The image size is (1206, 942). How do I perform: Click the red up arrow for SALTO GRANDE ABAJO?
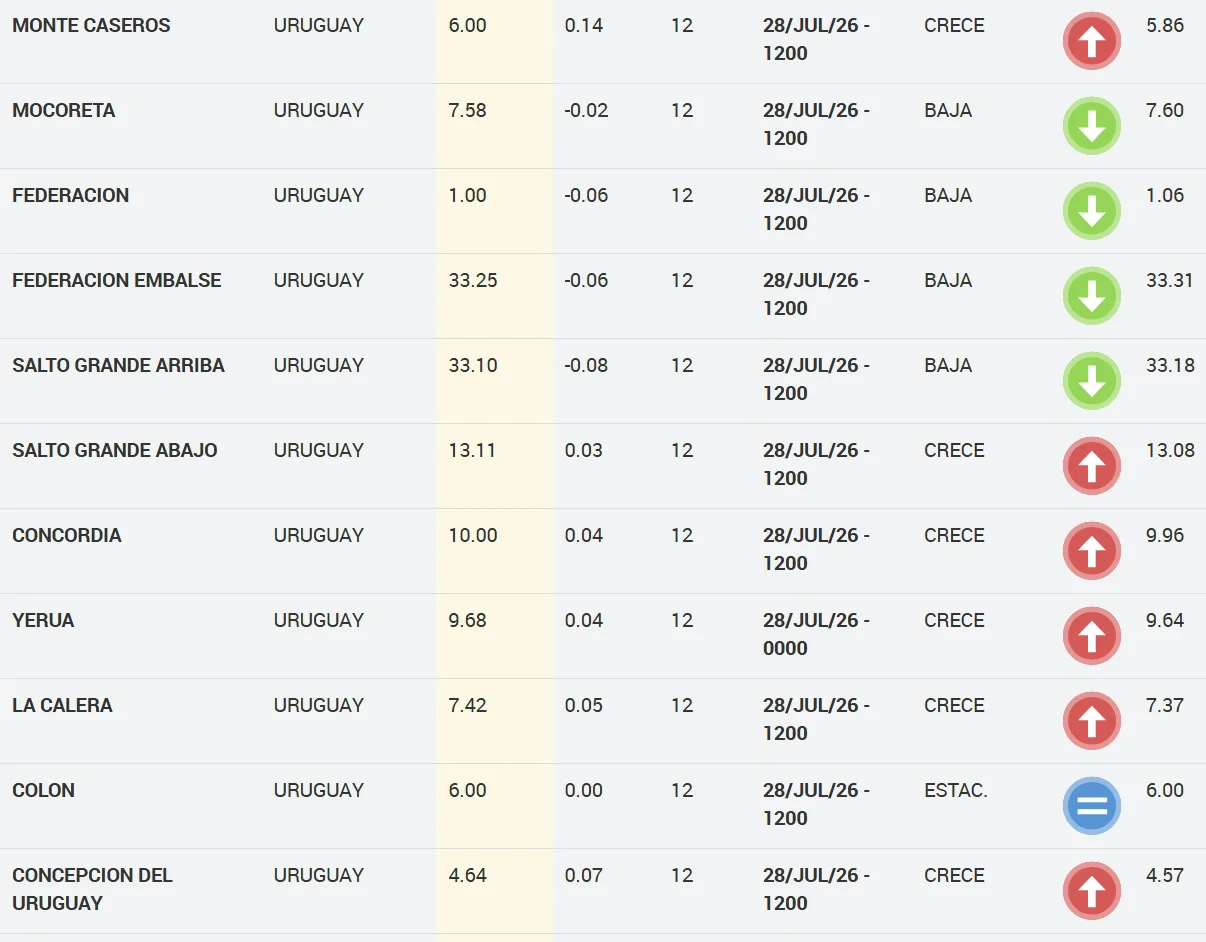coord(1091,466)
